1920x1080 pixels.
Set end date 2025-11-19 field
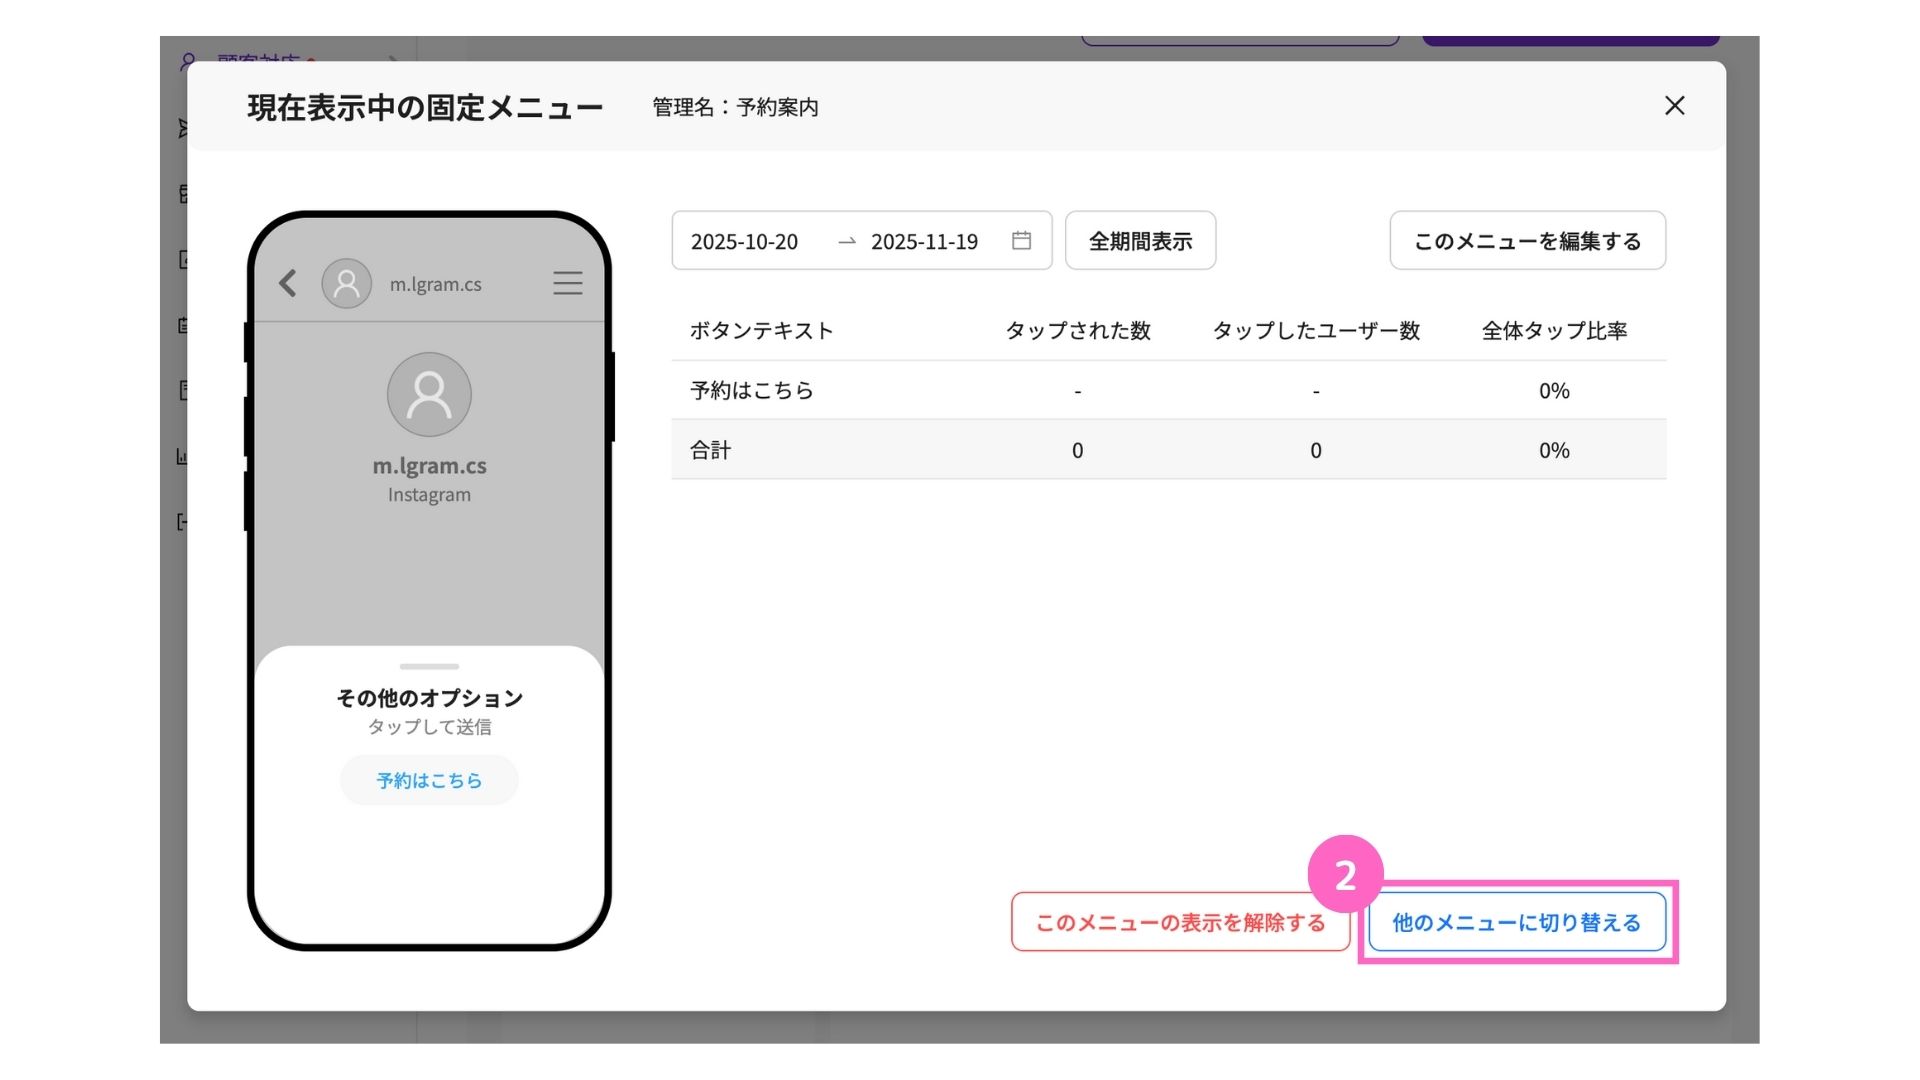click(x=924, y=241)
